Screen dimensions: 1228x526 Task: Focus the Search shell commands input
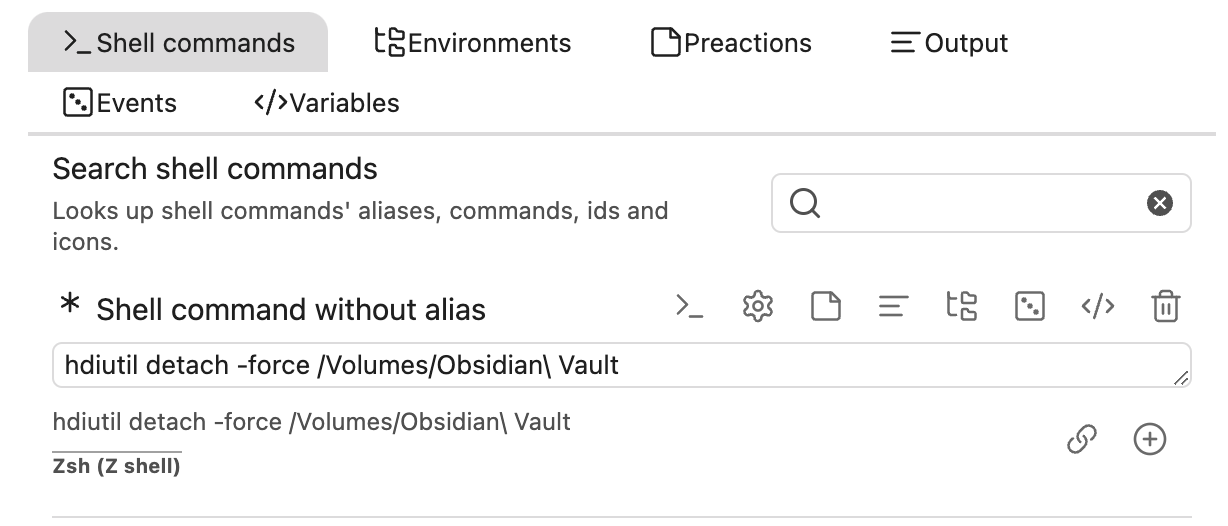[x=980, y=204]
